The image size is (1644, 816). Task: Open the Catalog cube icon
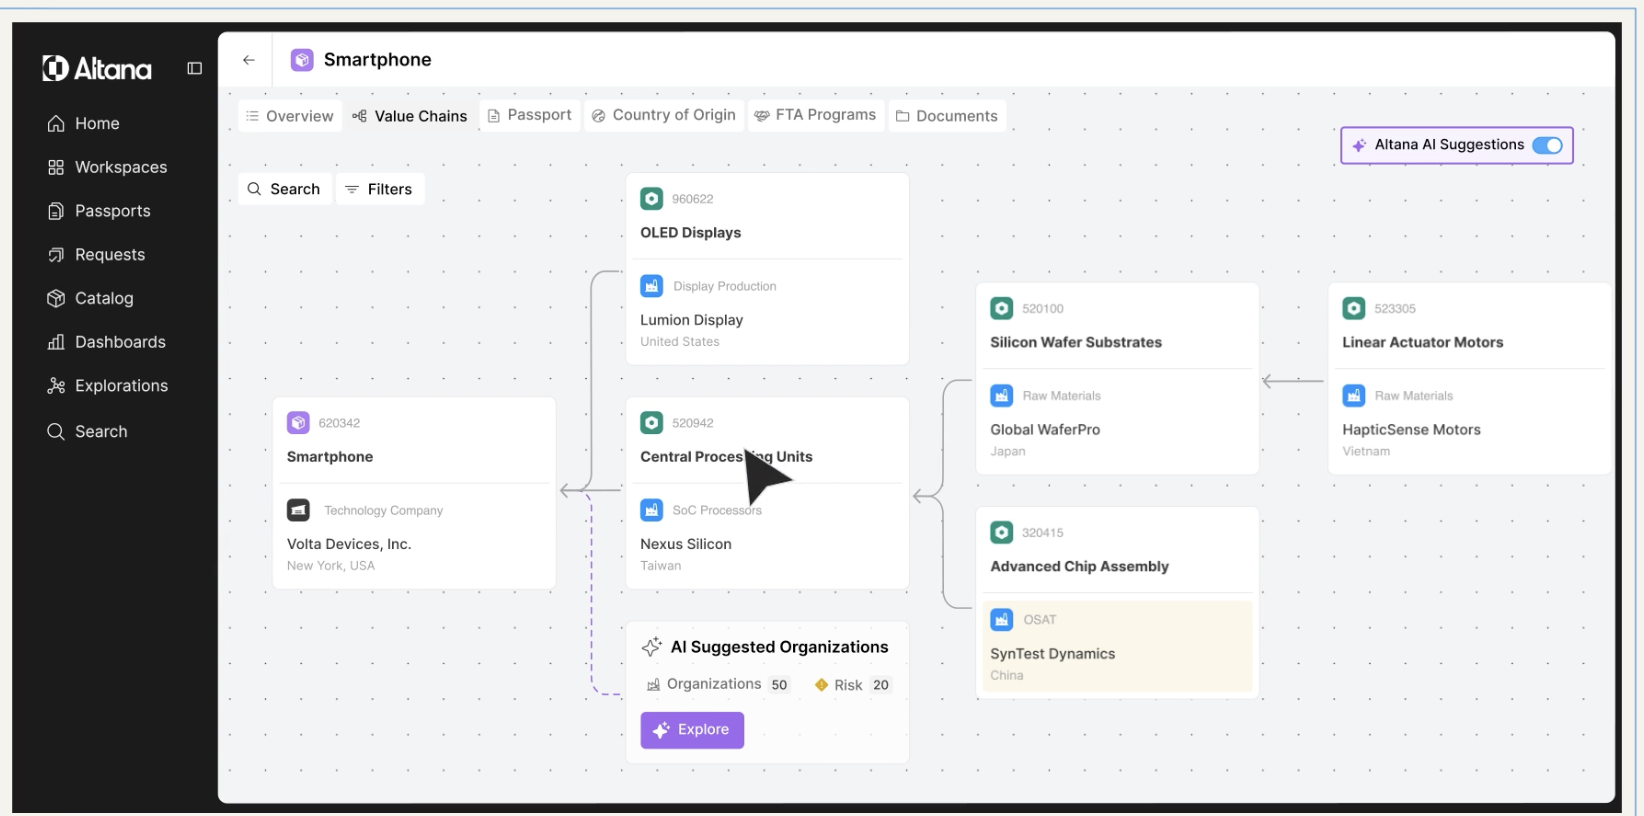coord(56,298)
